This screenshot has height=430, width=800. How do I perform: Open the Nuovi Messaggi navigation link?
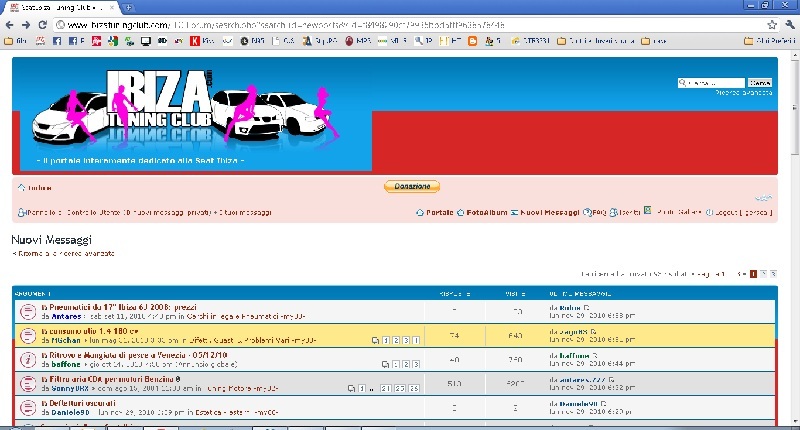[x=545, y=212]
